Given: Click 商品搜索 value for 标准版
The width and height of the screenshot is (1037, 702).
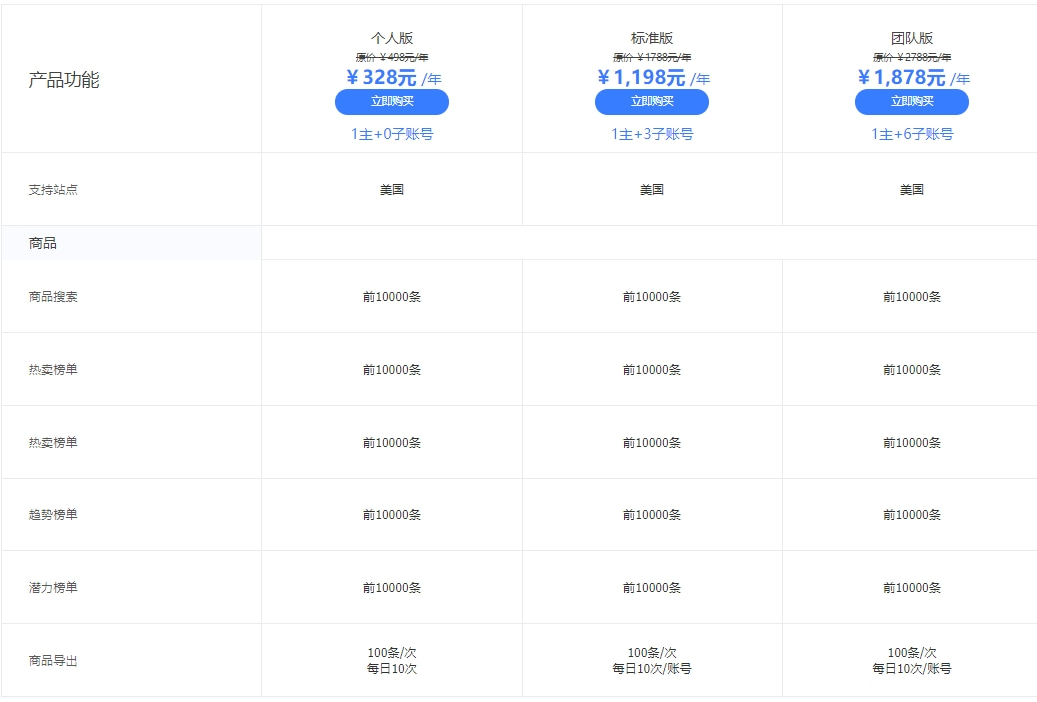Looking at the screenshot, I should pyautogui.click(x=651, y=297).
